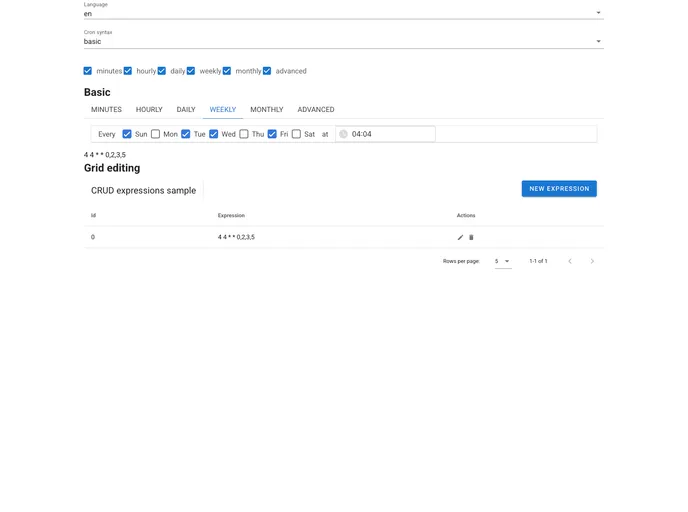Edit expression row 0 with pencil icon

(x=460, y=237)
